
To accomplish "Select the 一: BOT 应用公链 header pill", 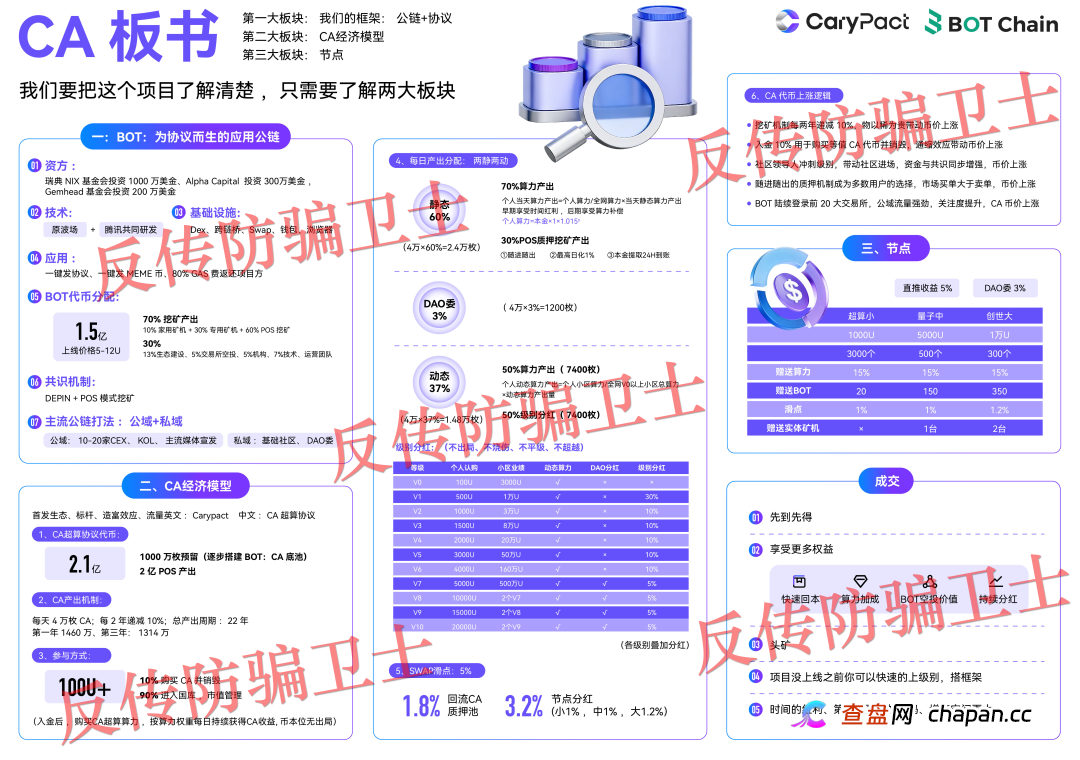I will (186, 136).
